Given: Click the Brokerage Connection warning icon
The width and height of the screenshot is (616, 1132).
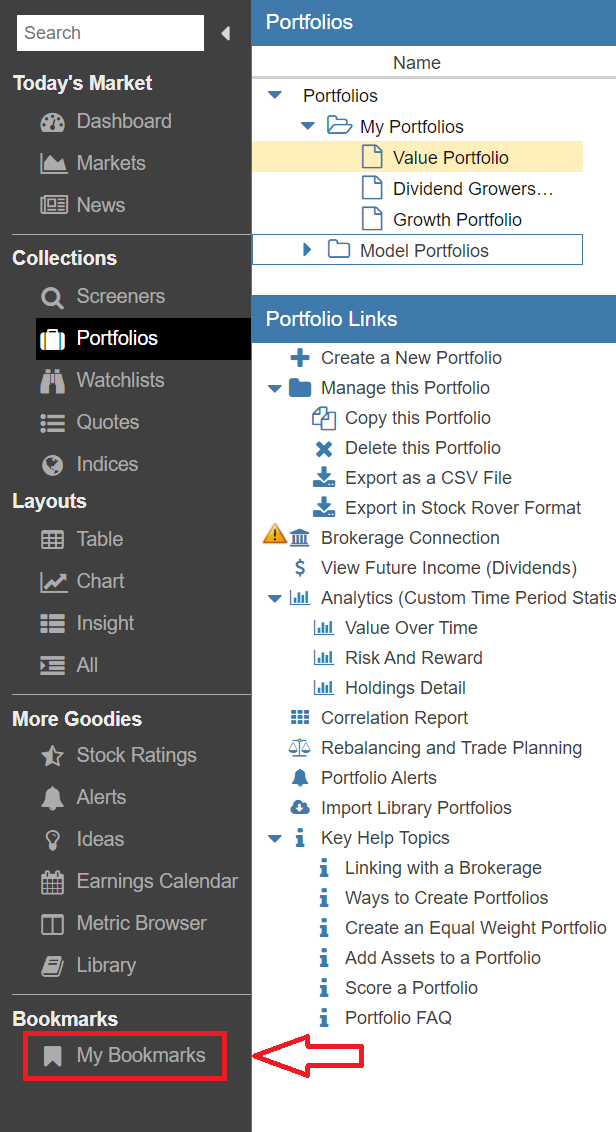Looking at the screenshot, I should click(x=274, y=537).
